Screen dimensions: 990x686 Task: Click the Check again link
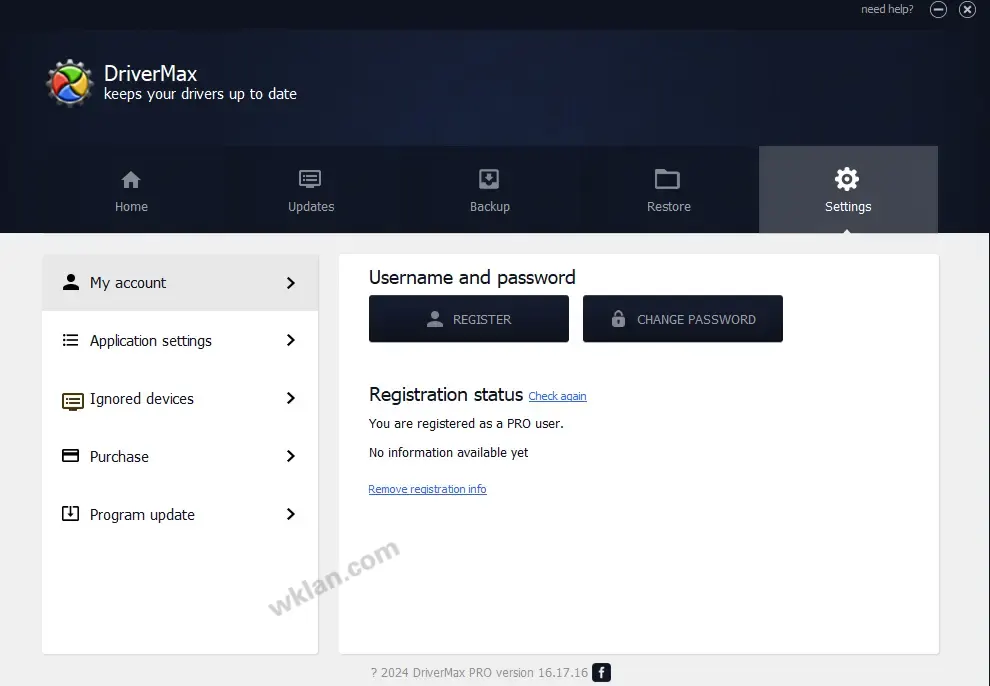point(558,396)
